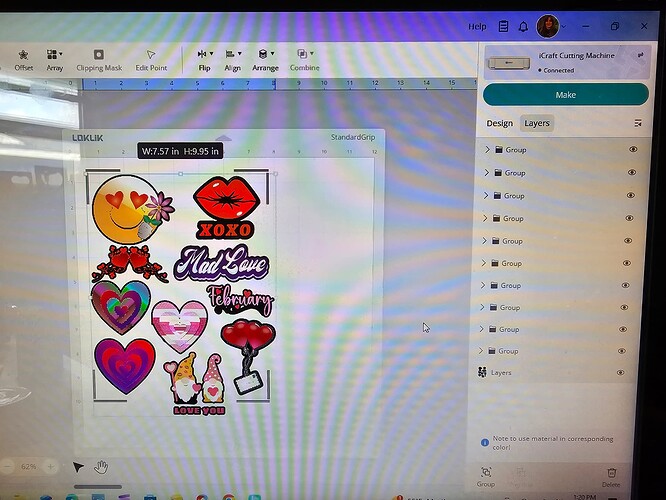Image resolution: width=666 pixels, height=500 pixels.
Task: Hide the fourth Group layer with its eye icon
Action: (629, 218)
